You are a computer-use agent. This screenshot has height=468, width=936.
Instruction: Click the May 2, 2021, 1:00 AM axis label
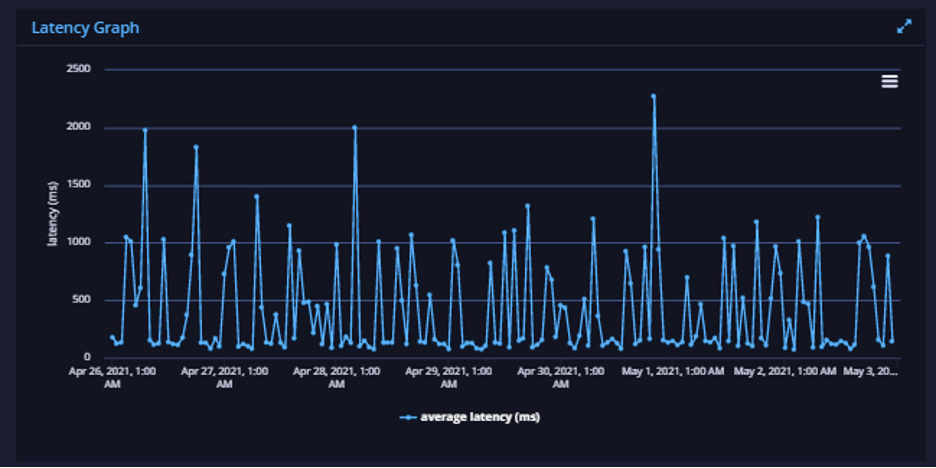[785, 371]
